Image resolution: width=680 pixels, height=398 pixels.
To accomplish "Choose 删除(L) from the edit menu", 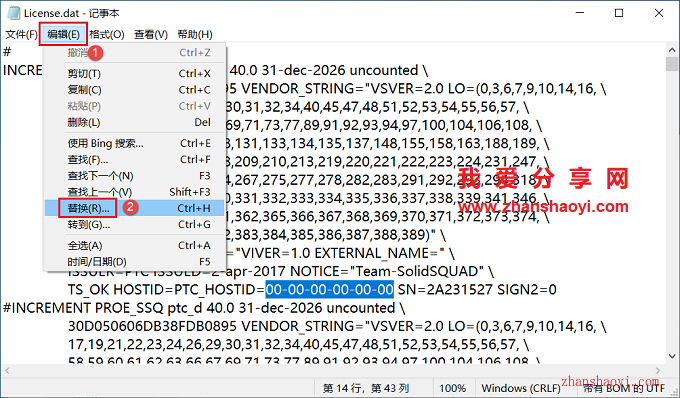I will 134,122.
